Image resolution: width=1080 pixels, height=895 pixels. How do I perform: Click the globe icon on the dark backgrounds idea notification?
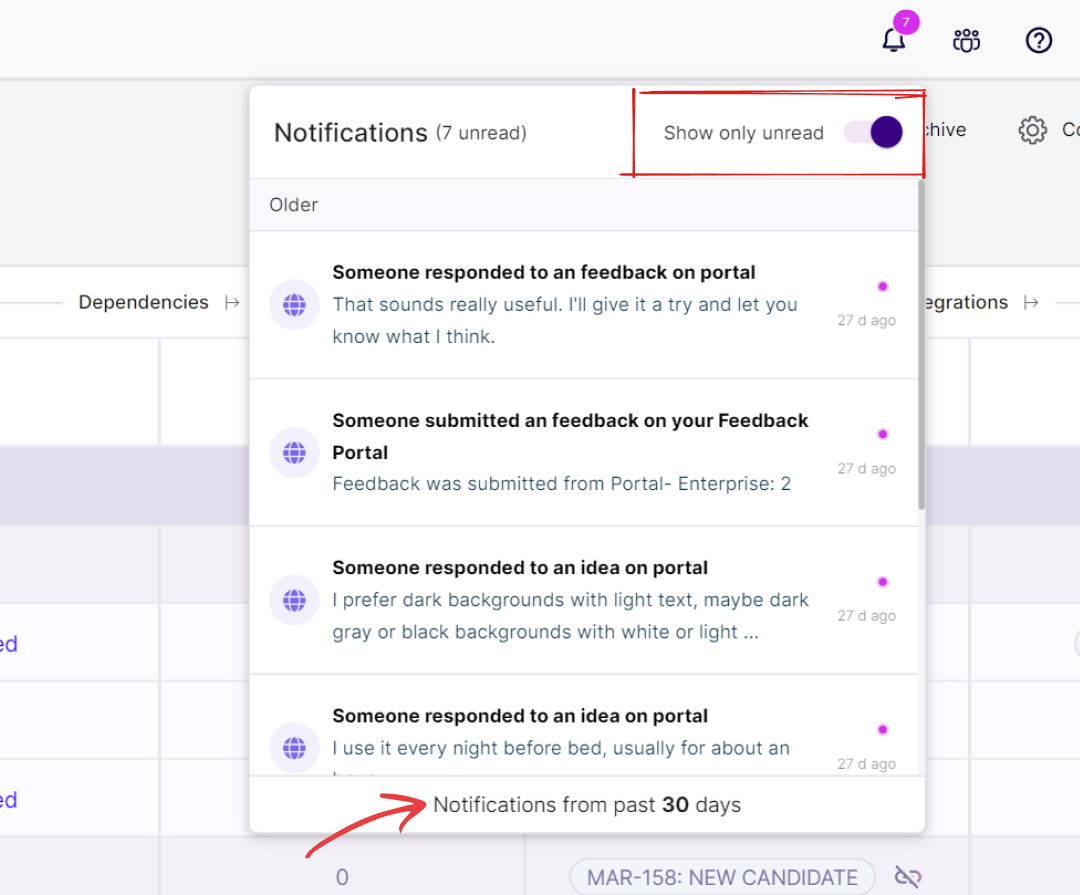(294, 599)
